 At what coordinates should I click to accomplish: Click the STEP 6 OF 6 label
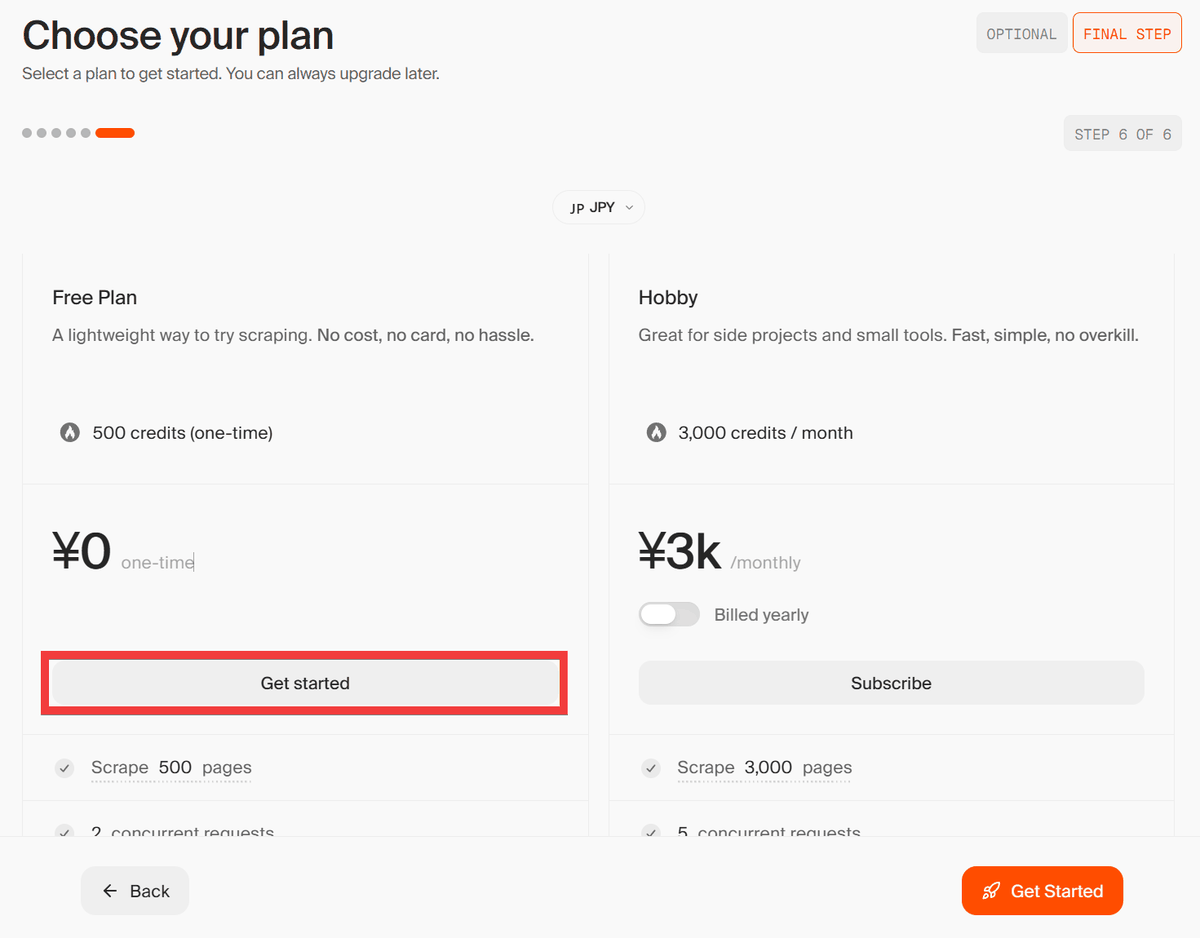pyautogui.click(x=1122, y=134)
